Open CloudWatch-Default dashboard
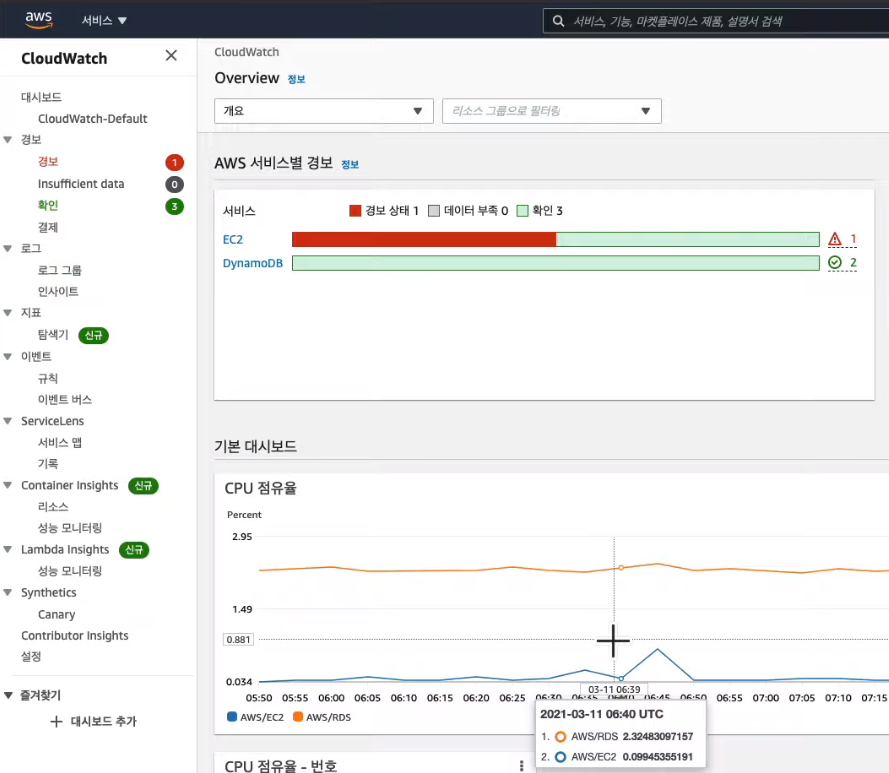889x773 pixels. click(92, 119)
